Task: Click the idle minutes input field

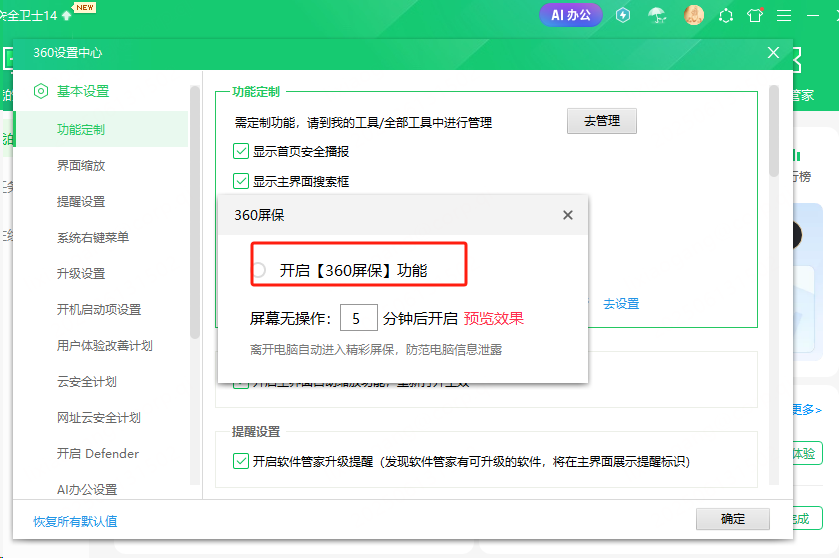Action: tap(359, 319)
